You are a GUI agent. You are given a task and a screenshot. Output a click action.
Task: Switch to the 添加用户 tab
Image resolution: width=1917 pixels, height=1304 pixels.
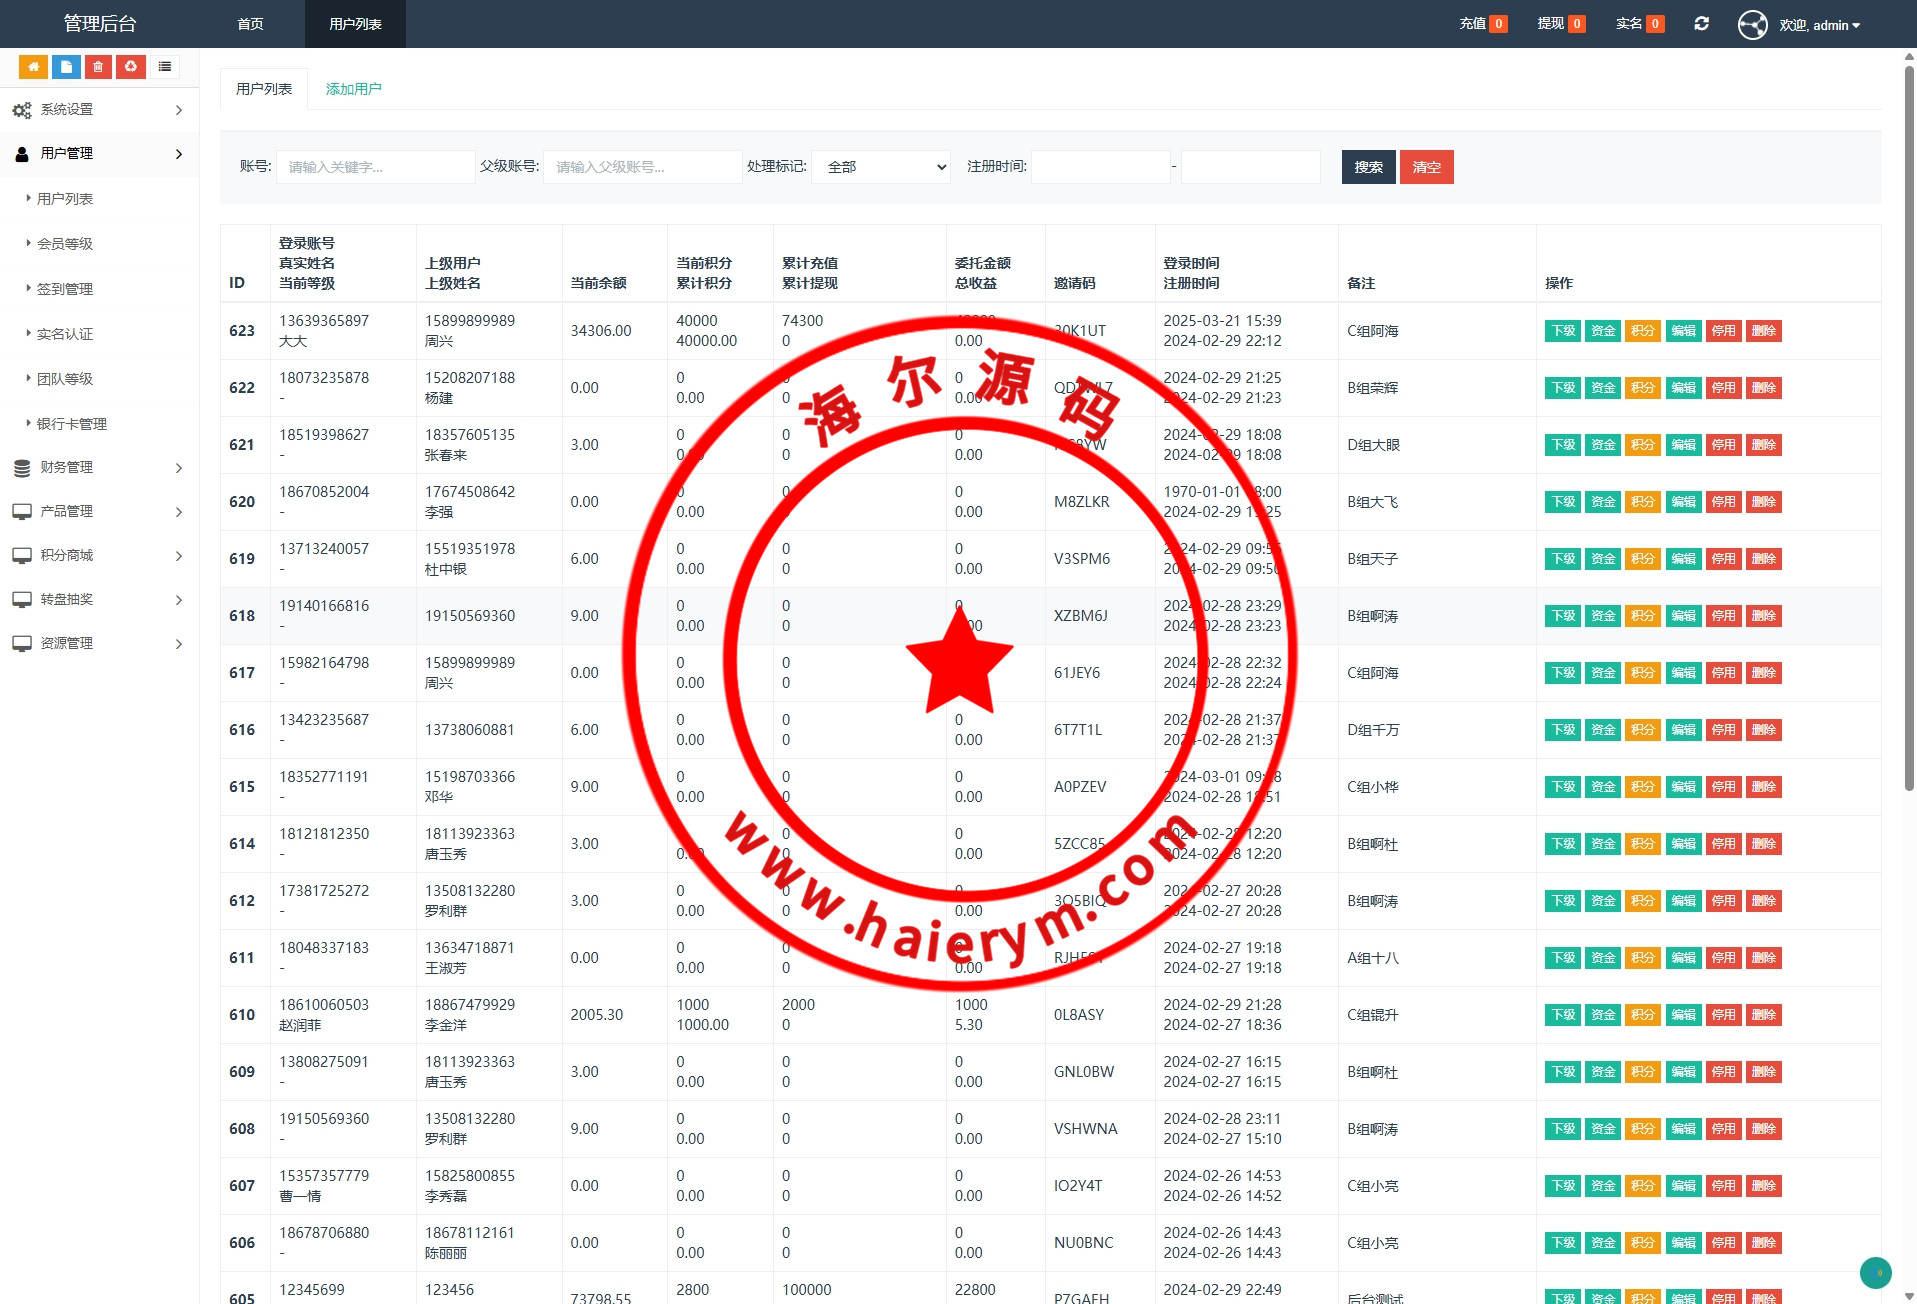[x=353, y=89]
